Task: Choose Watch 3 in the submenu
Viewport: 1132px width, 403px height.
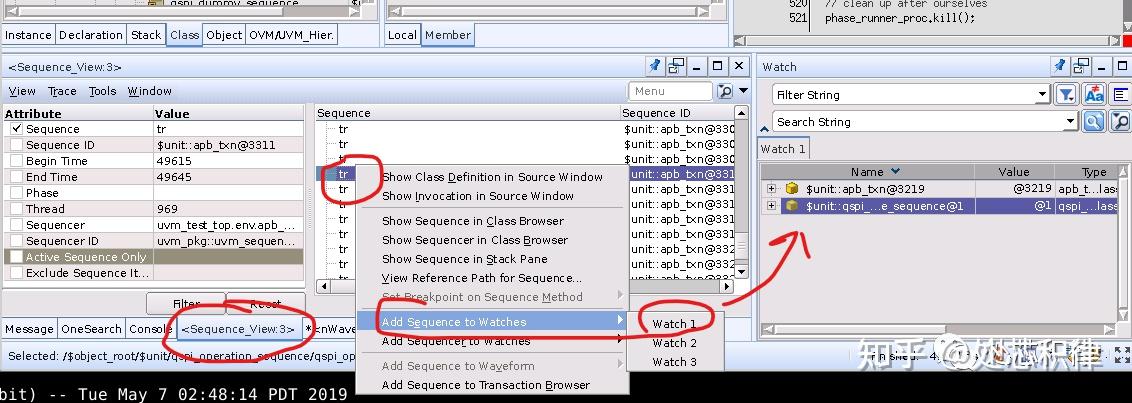Action: (x=674, y=362)
